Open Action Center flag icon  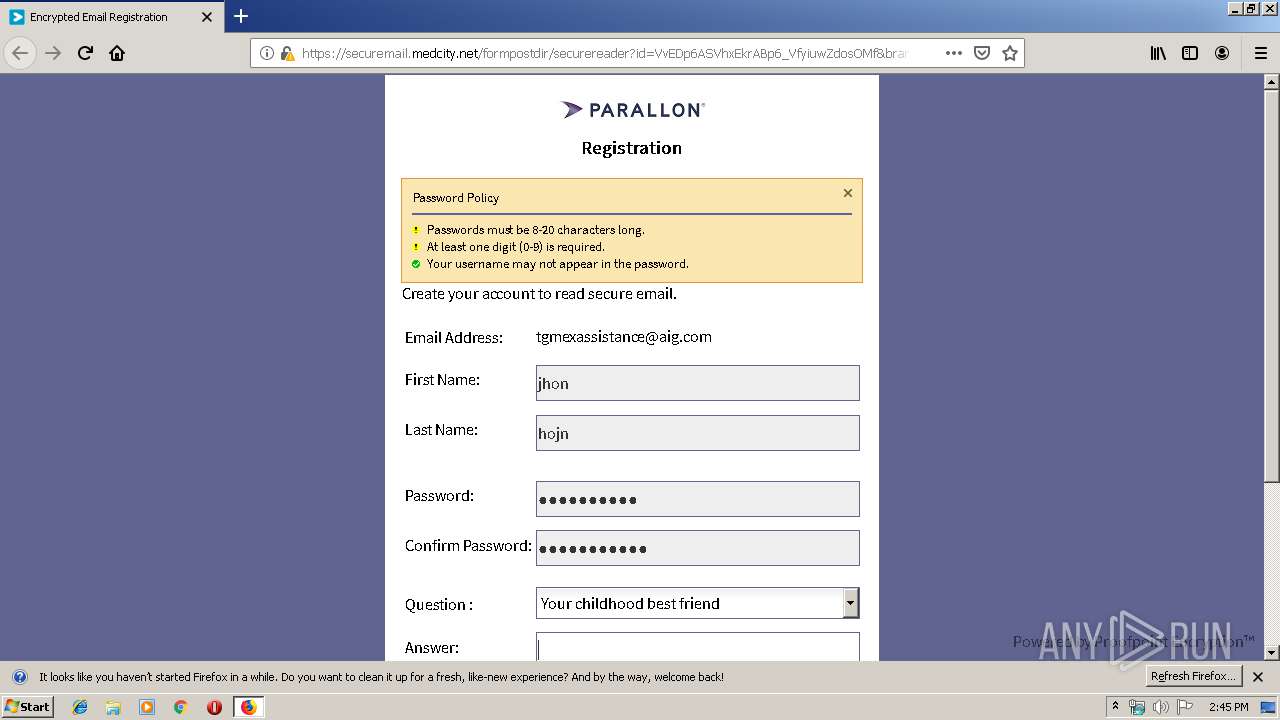point(1185,707)
